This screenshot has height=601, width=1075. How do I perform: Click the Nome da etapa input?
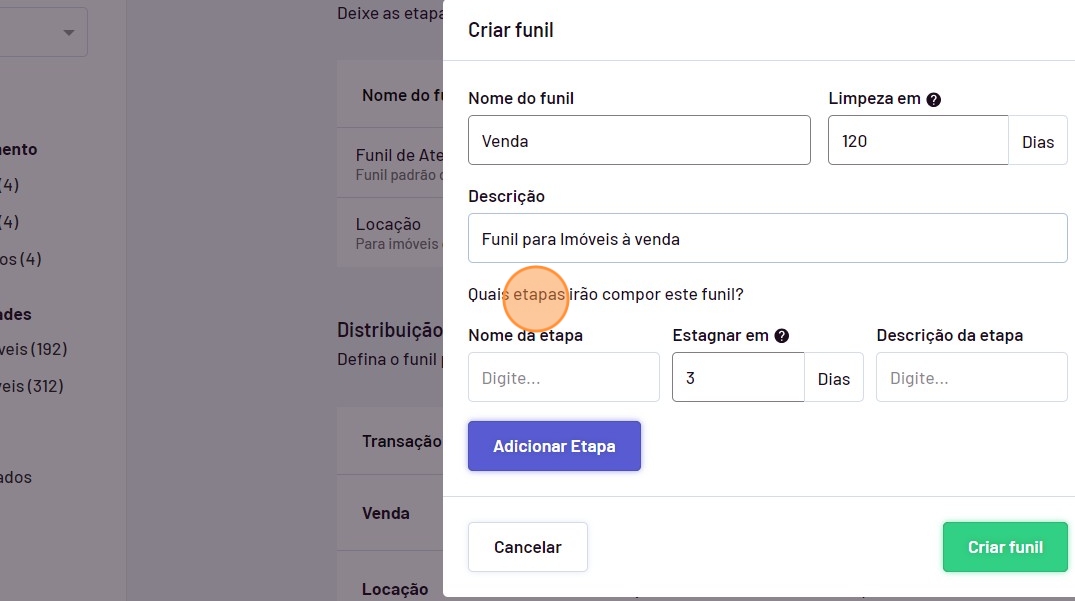tap(563, 378)
